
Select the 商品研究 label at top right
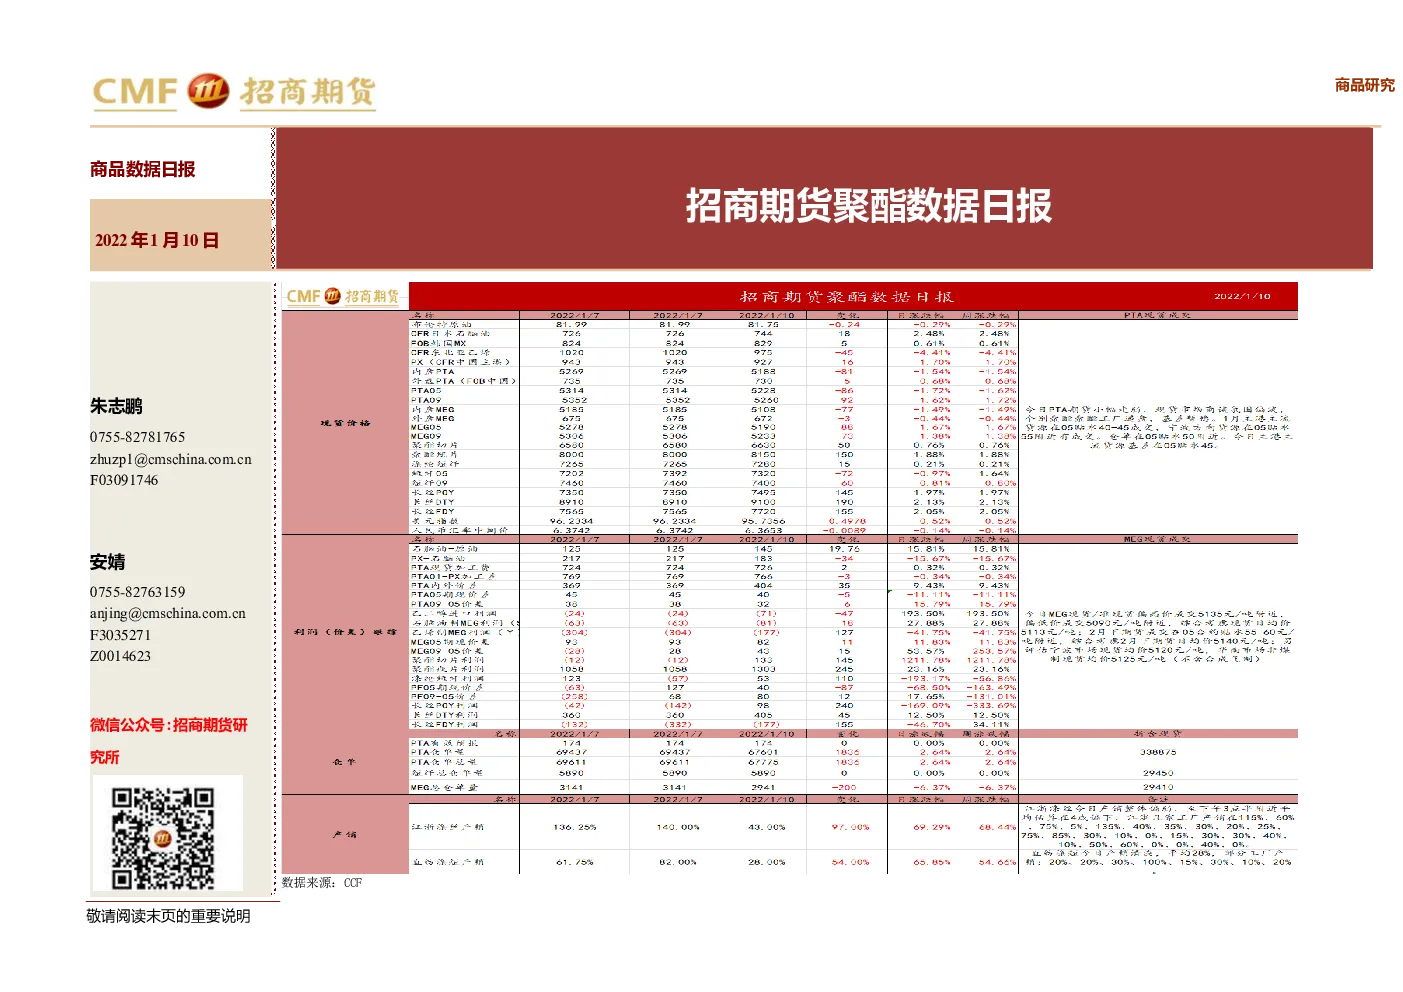coord(1364,85)
